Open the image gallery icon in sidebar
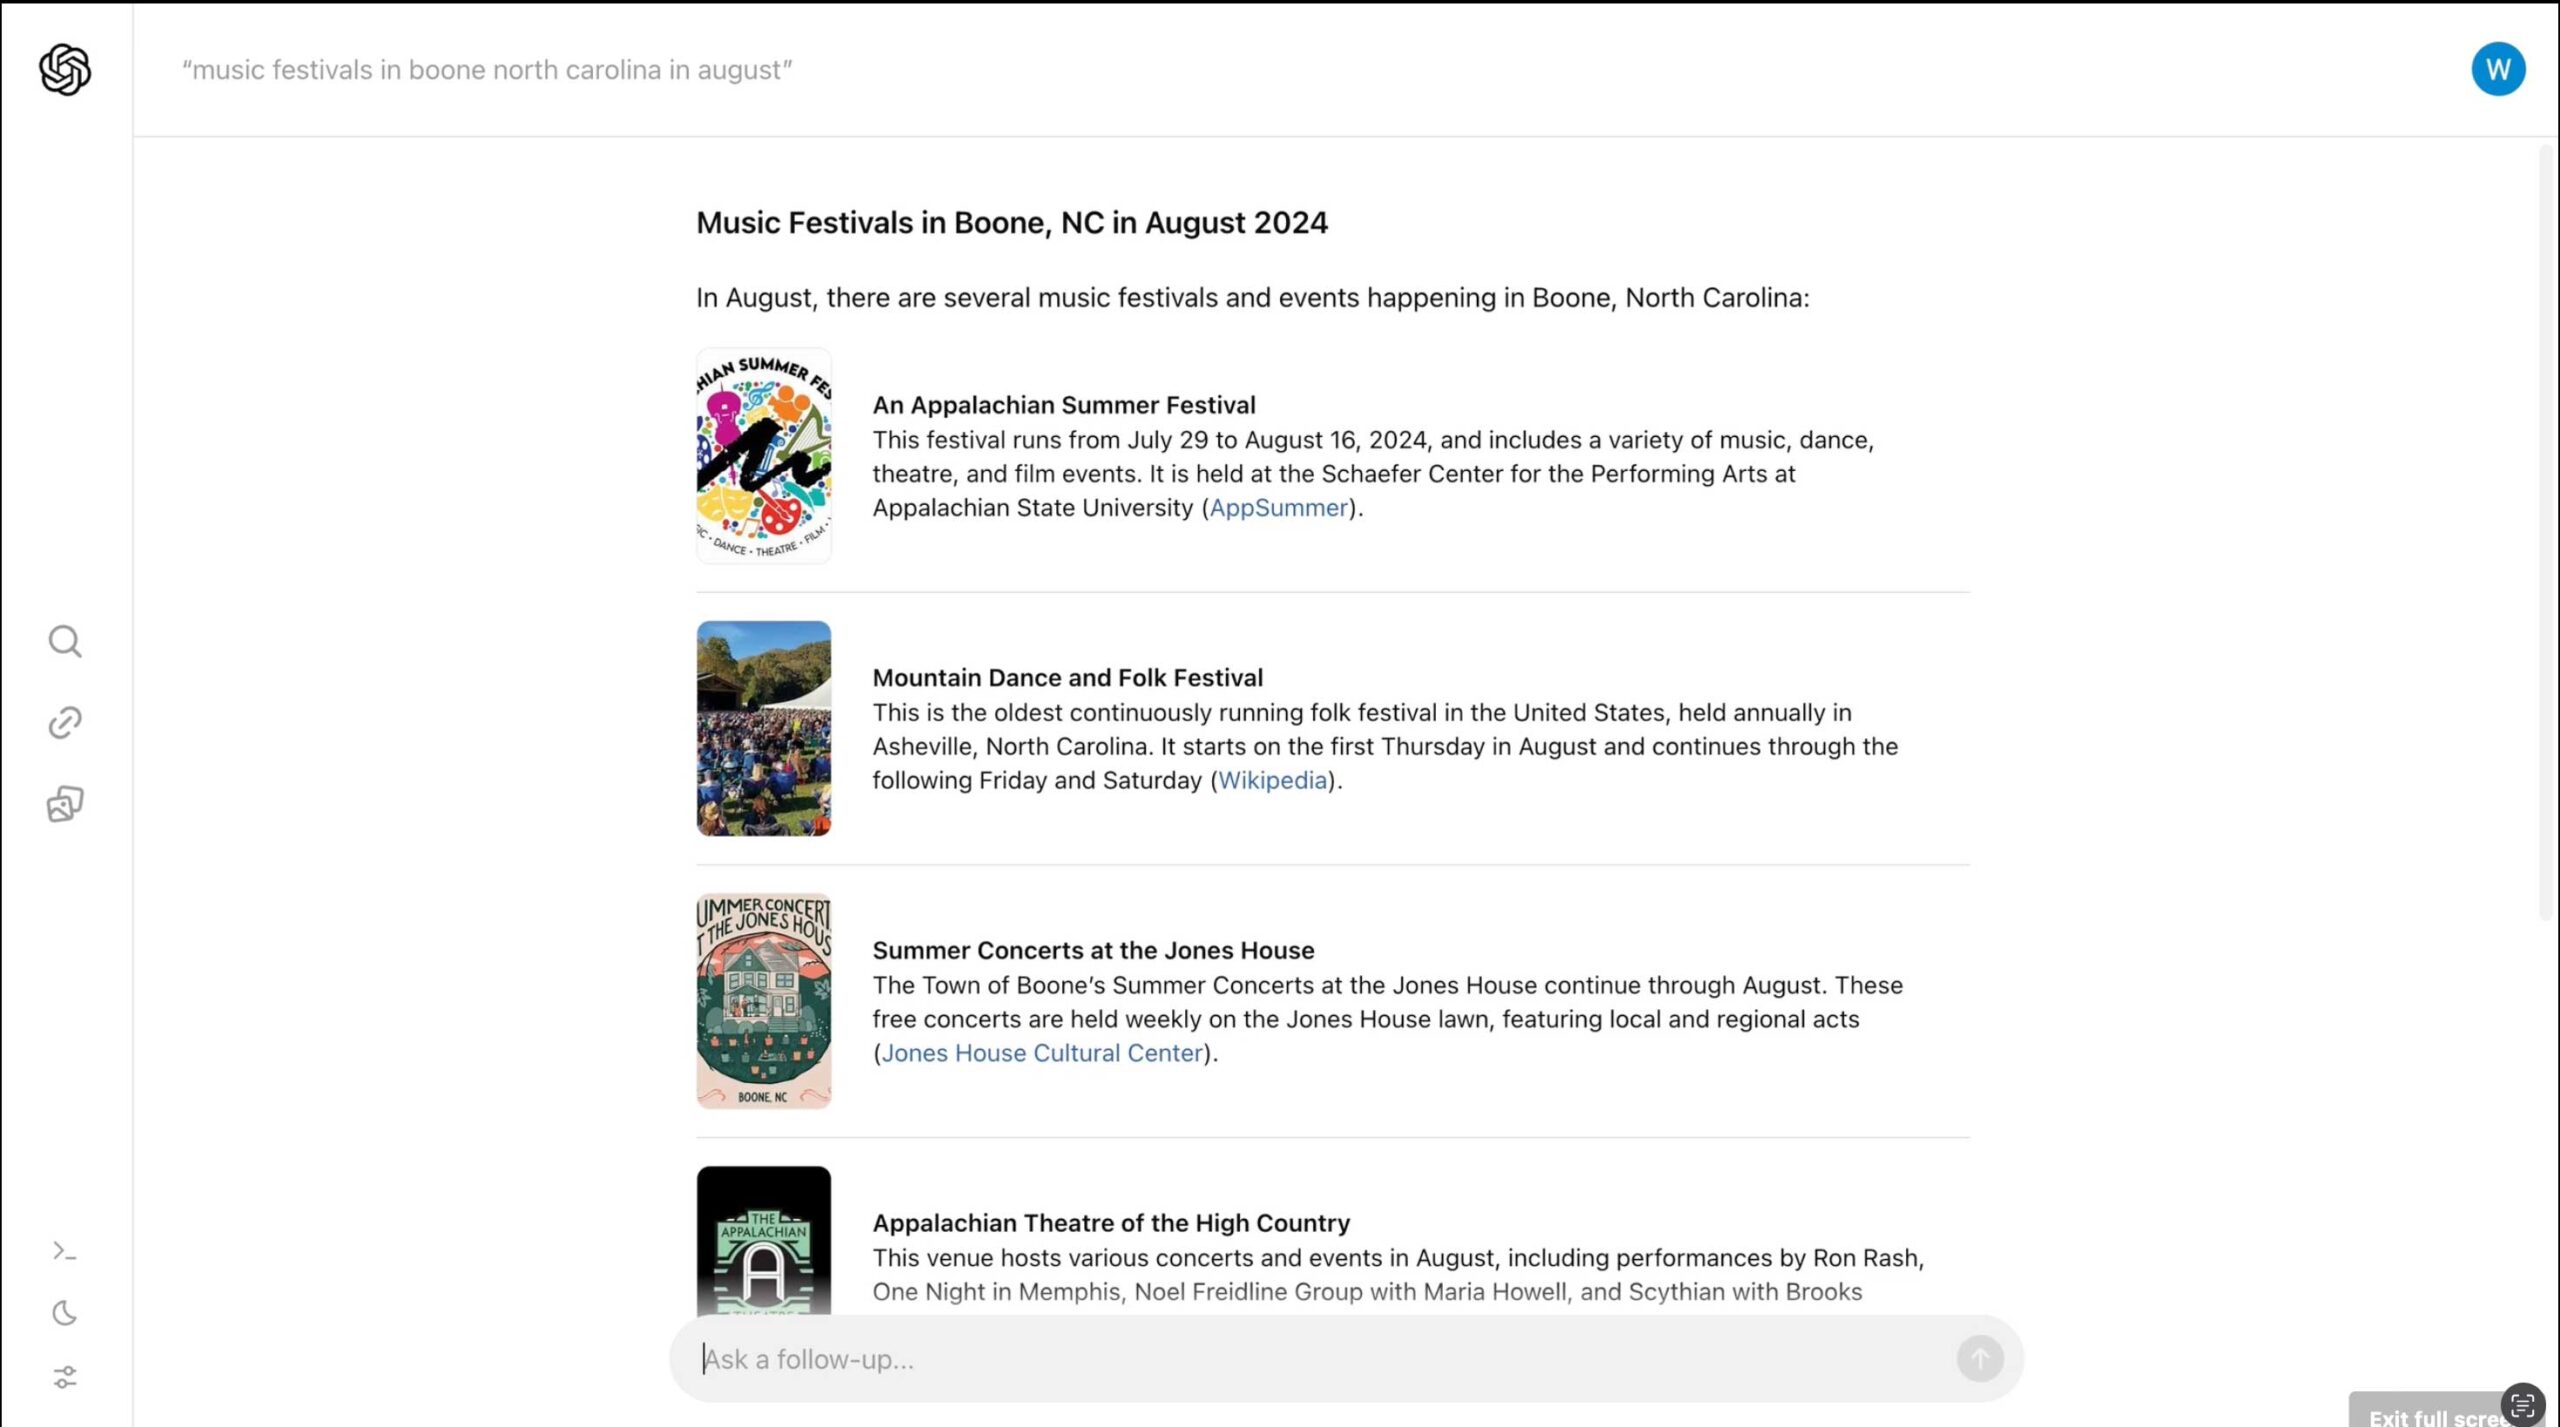The height and width of the screenshot is (1427, 2560). tap(65, 803)
